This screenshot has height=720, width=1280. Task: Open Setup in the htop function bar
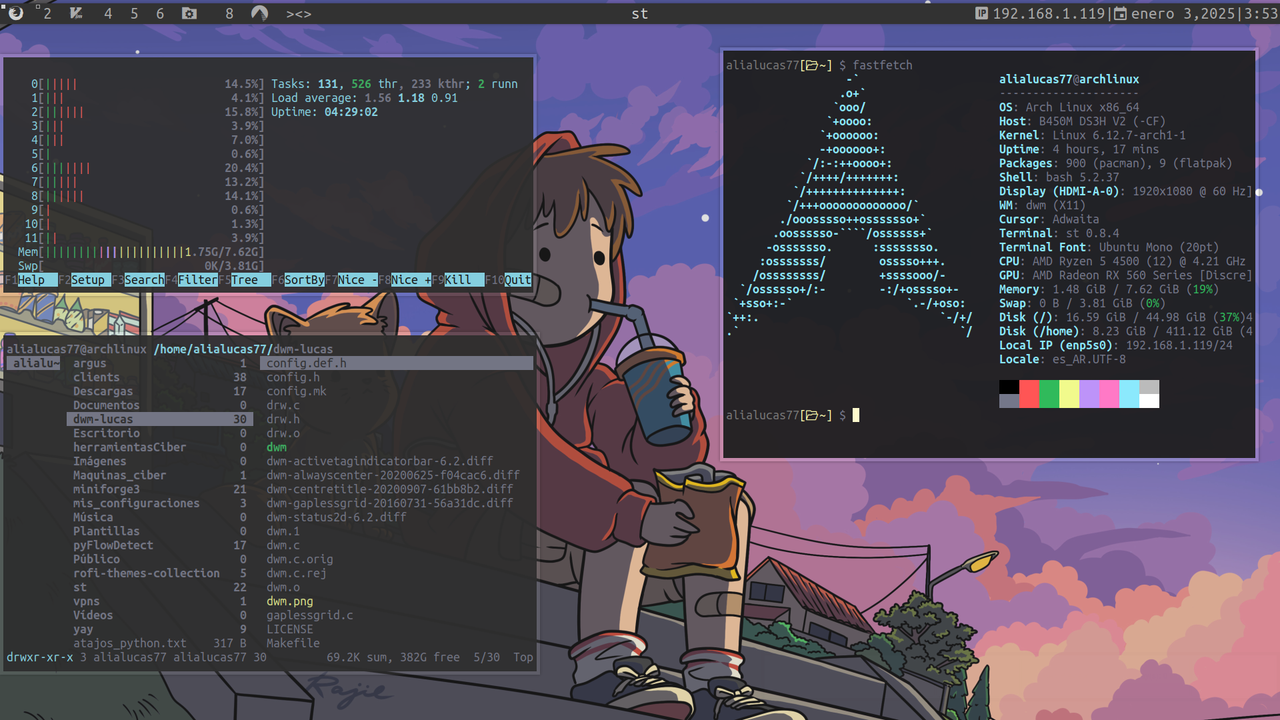tap(90, 280)
